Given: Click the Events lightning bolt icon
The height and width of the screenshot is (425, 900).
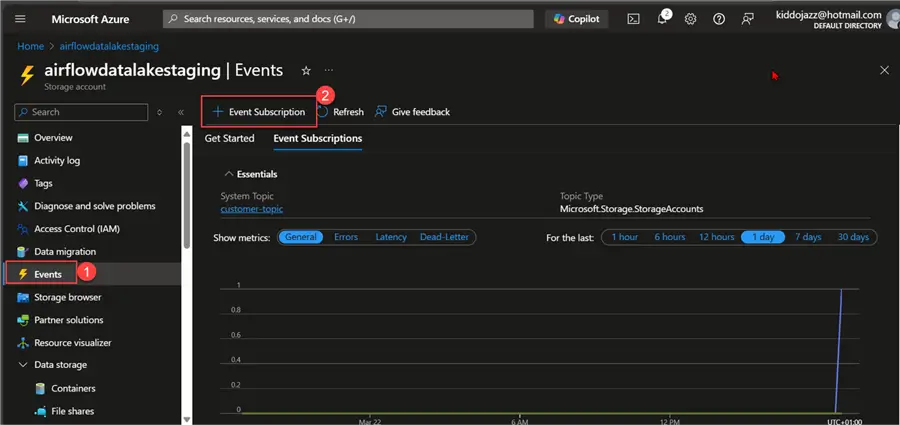Looking at the screenshot, I should (23, 275).
